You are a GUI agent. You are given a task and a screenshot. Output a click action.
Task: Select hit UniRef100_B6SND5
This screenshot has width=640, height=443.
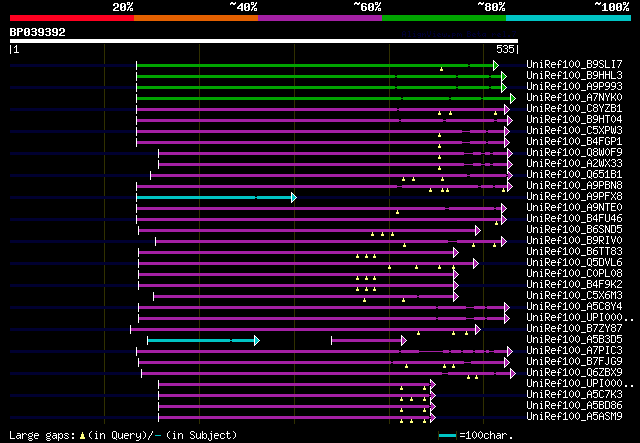coord(574,230)
